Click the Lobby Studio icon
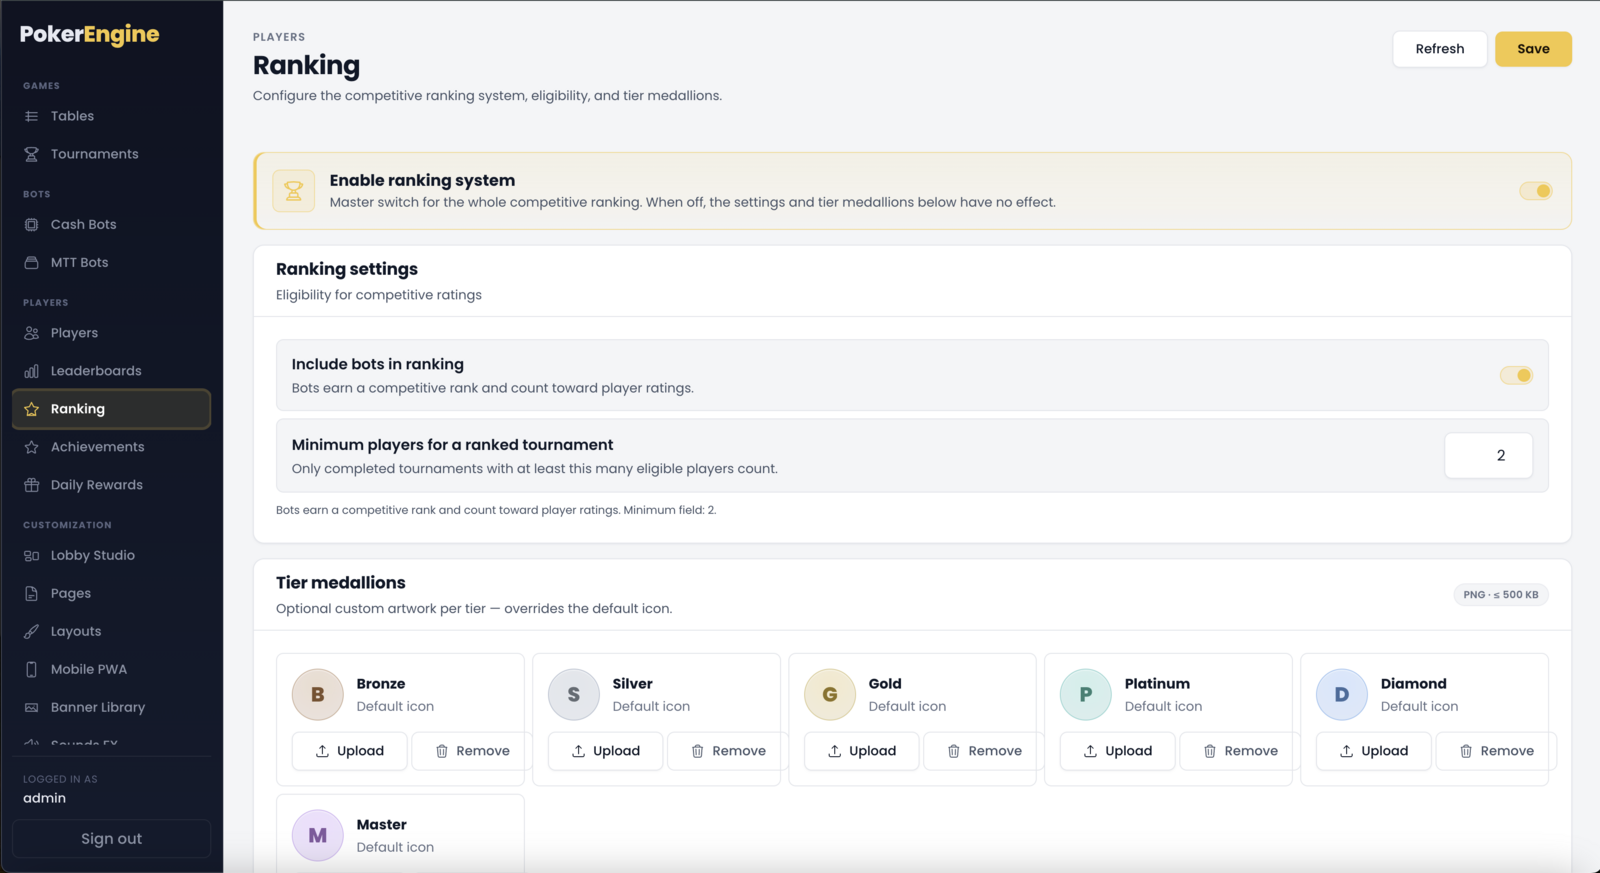This screenshot has width=1600, height=873. [31, 556]
